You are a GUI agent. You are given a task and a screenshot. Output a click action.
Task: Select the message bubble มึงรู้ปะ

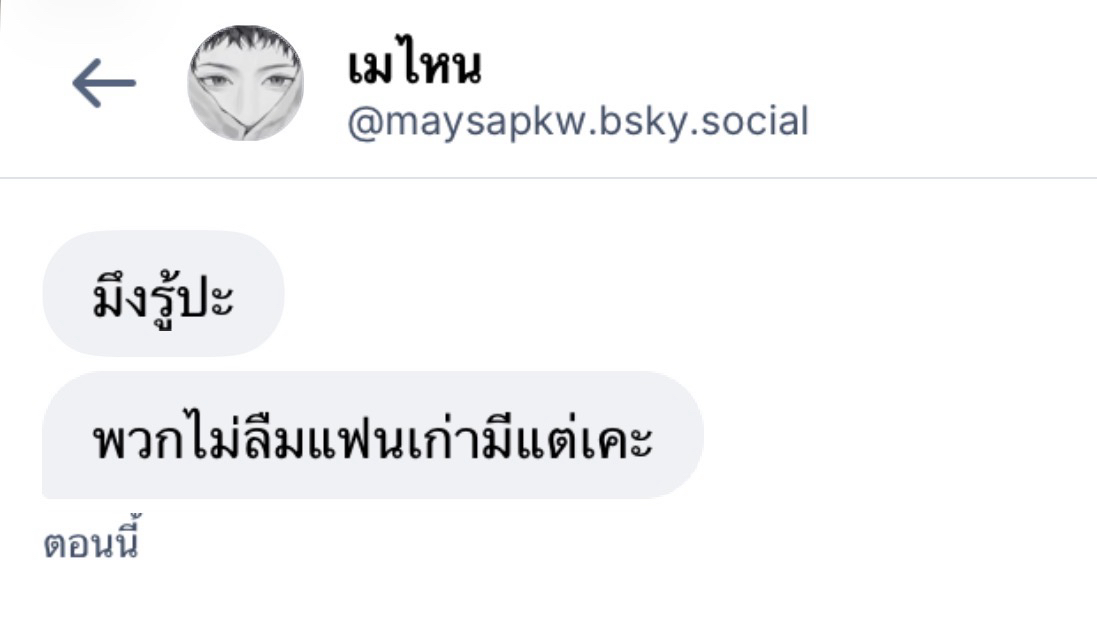[x=164, y=293]
